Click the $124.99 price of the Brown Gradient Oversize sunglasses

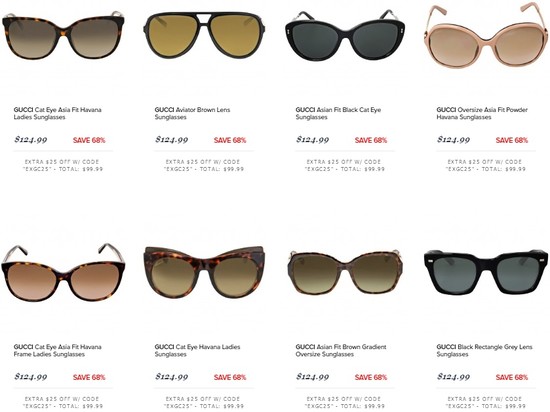click(313, 377)
